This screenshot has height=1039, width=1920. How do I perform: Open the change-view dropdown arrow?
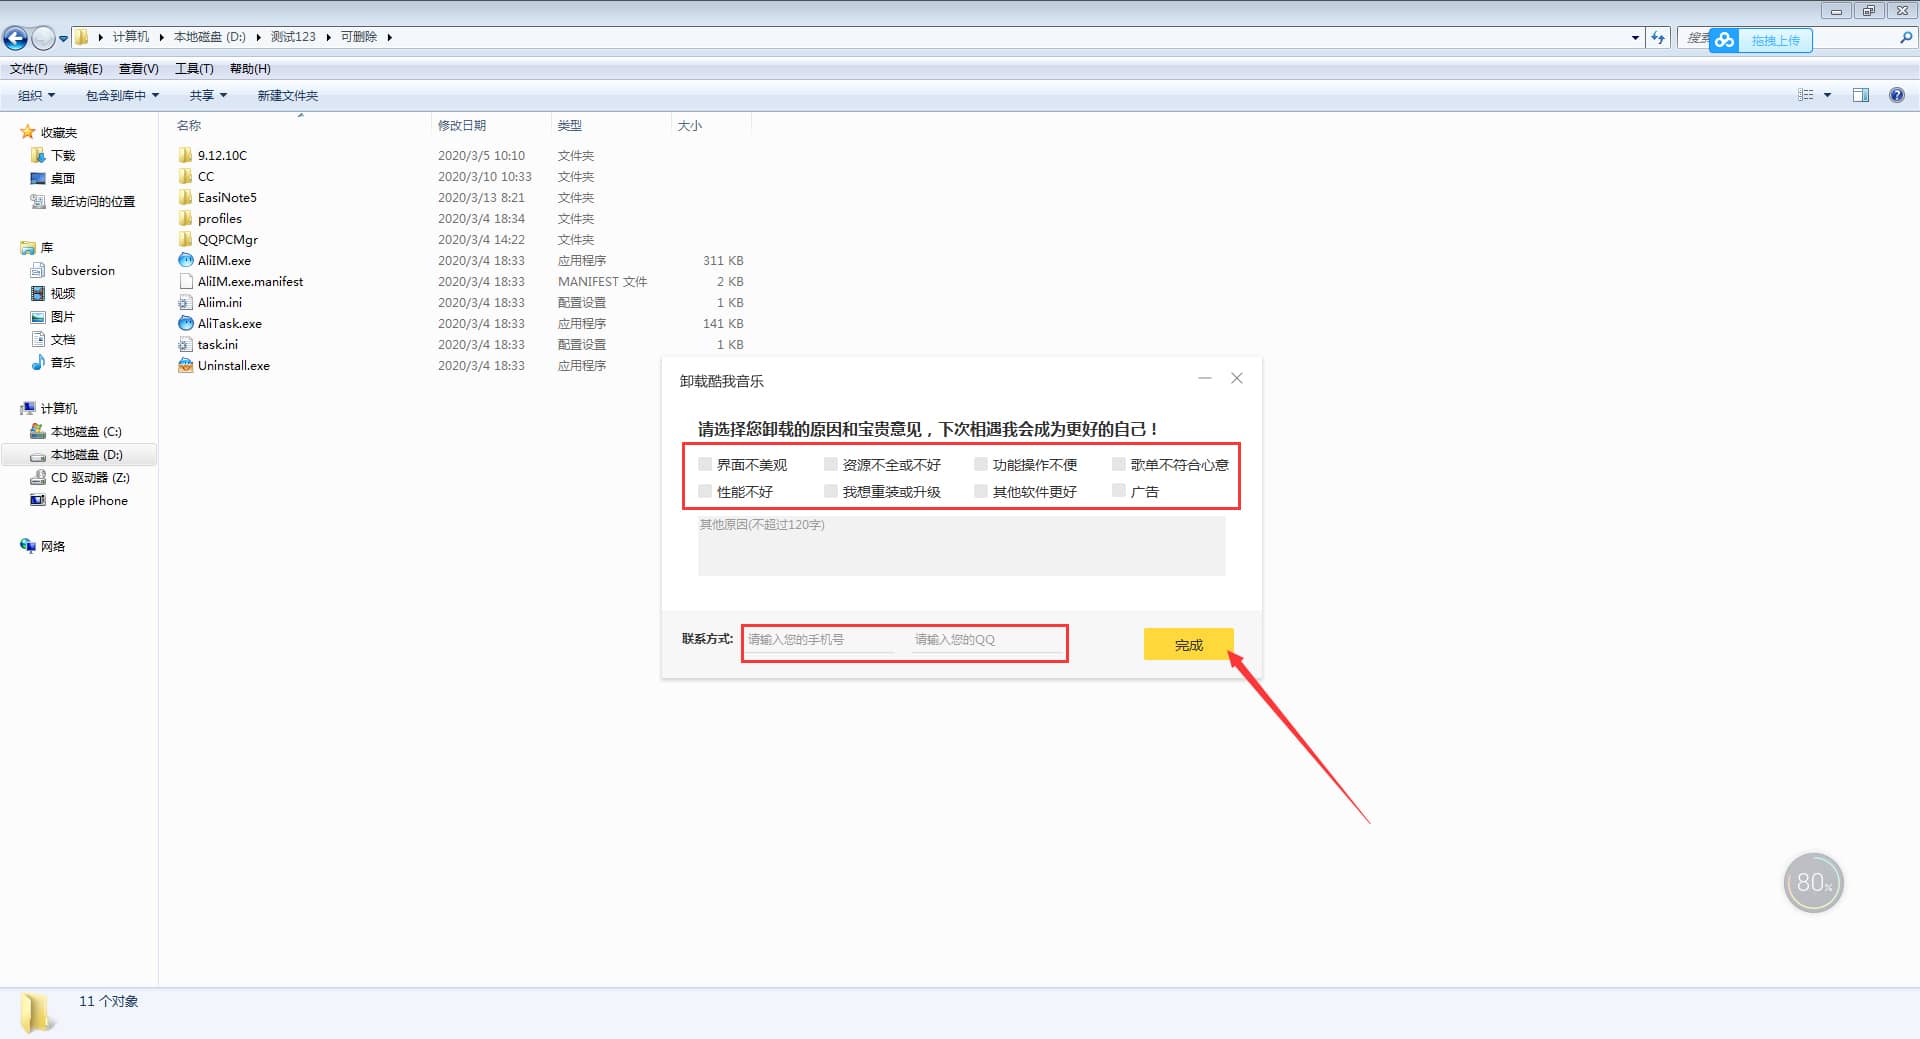pos(1827,95)
